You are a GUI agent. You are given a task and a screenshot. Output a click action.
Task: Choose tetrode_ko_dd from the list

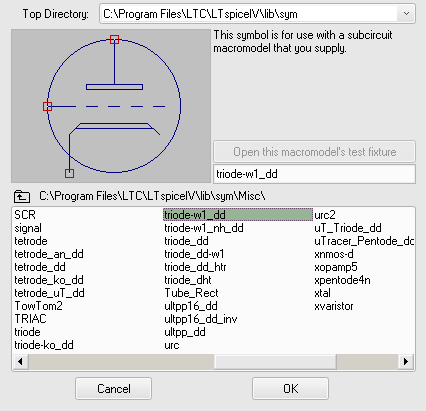[49, 280]
